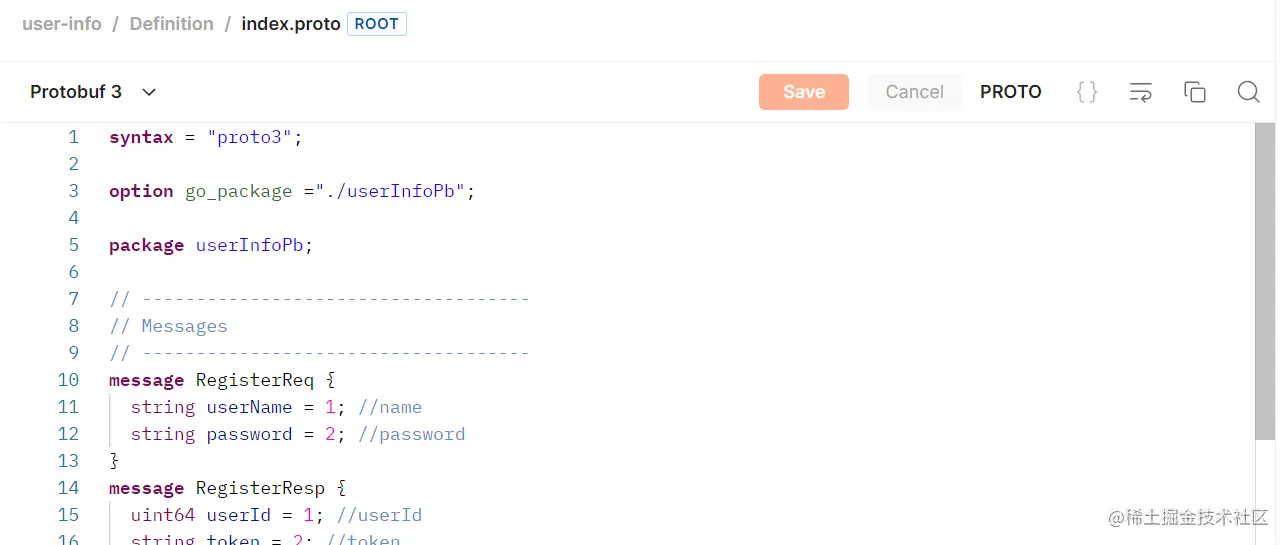Go to user-info breadcrumb
This screenshot has height=545, width=1286.
point(62,24)
